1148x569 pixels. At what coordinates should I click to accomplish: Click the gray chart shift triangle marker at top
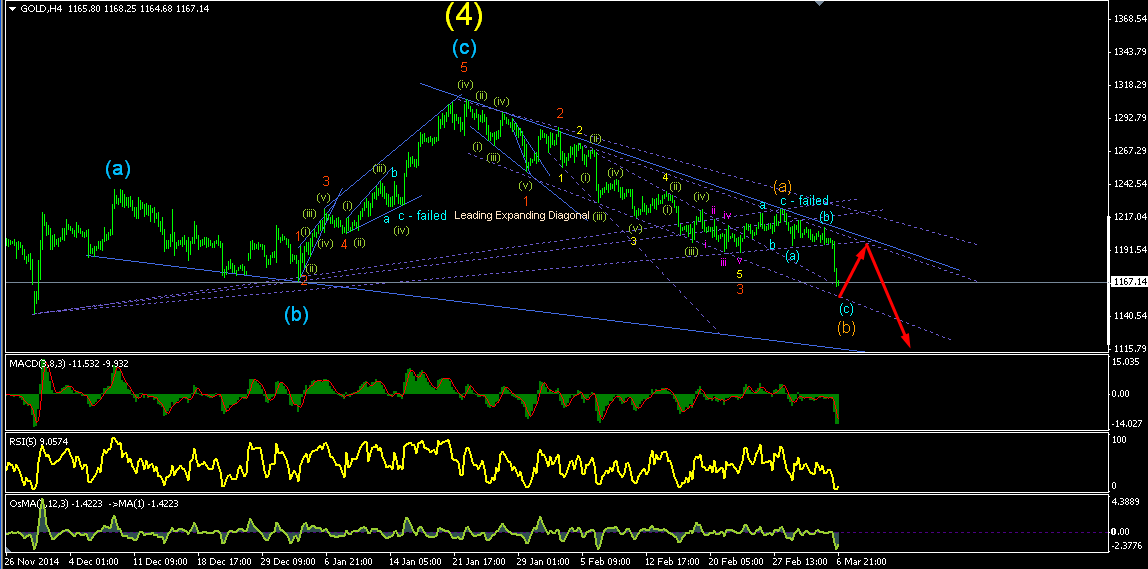click(x=820, y=4)
